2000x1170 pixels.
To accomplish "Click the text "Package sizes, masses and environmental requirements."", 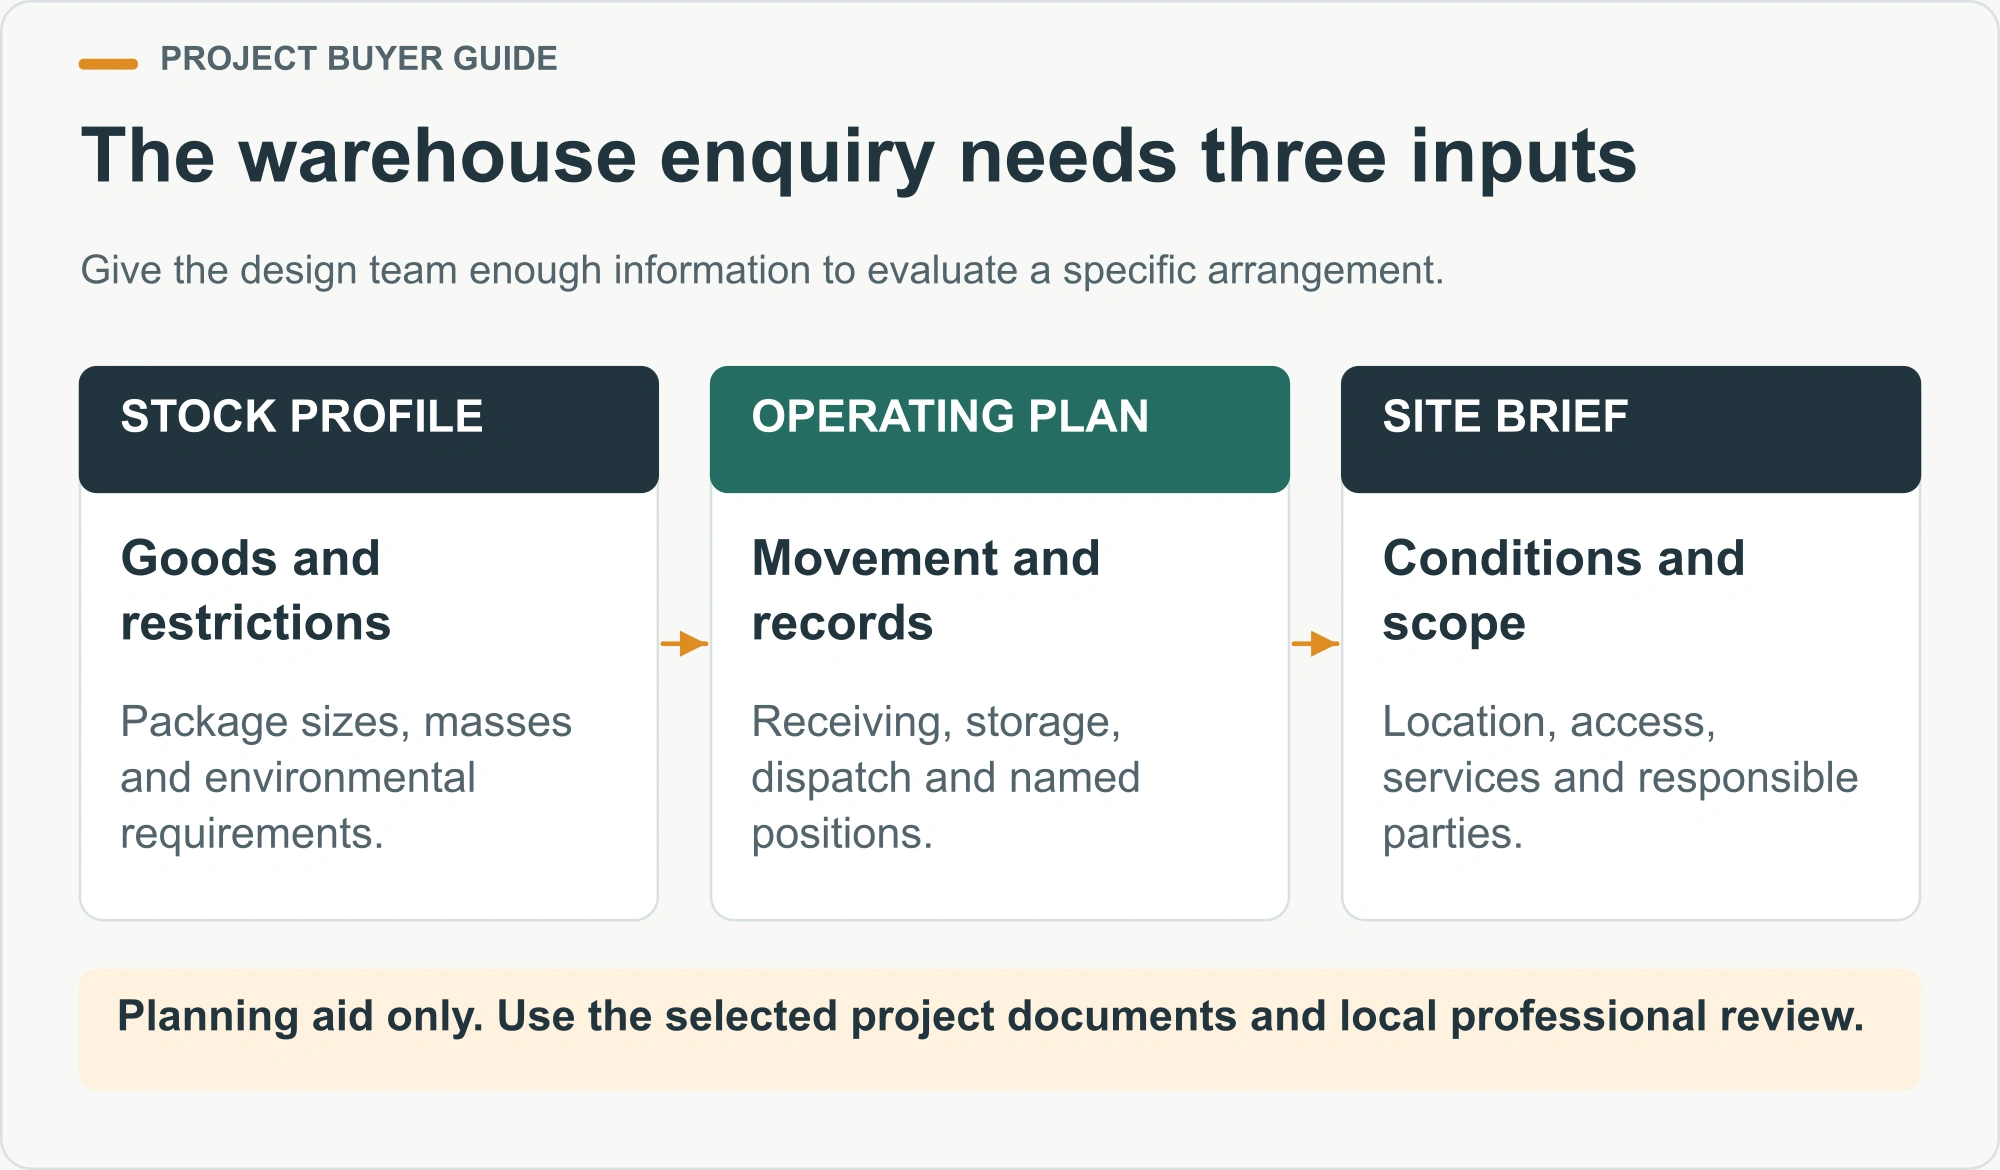I will click(346, 777).
